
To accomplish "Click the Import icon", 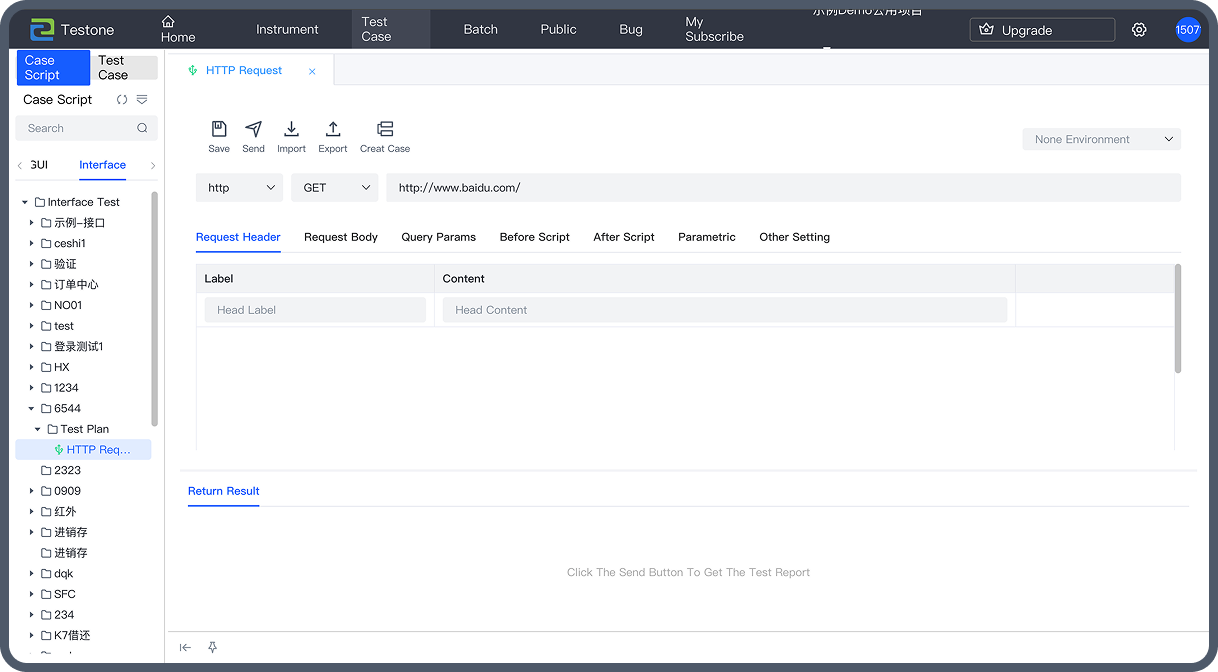I will click(291, 130).
